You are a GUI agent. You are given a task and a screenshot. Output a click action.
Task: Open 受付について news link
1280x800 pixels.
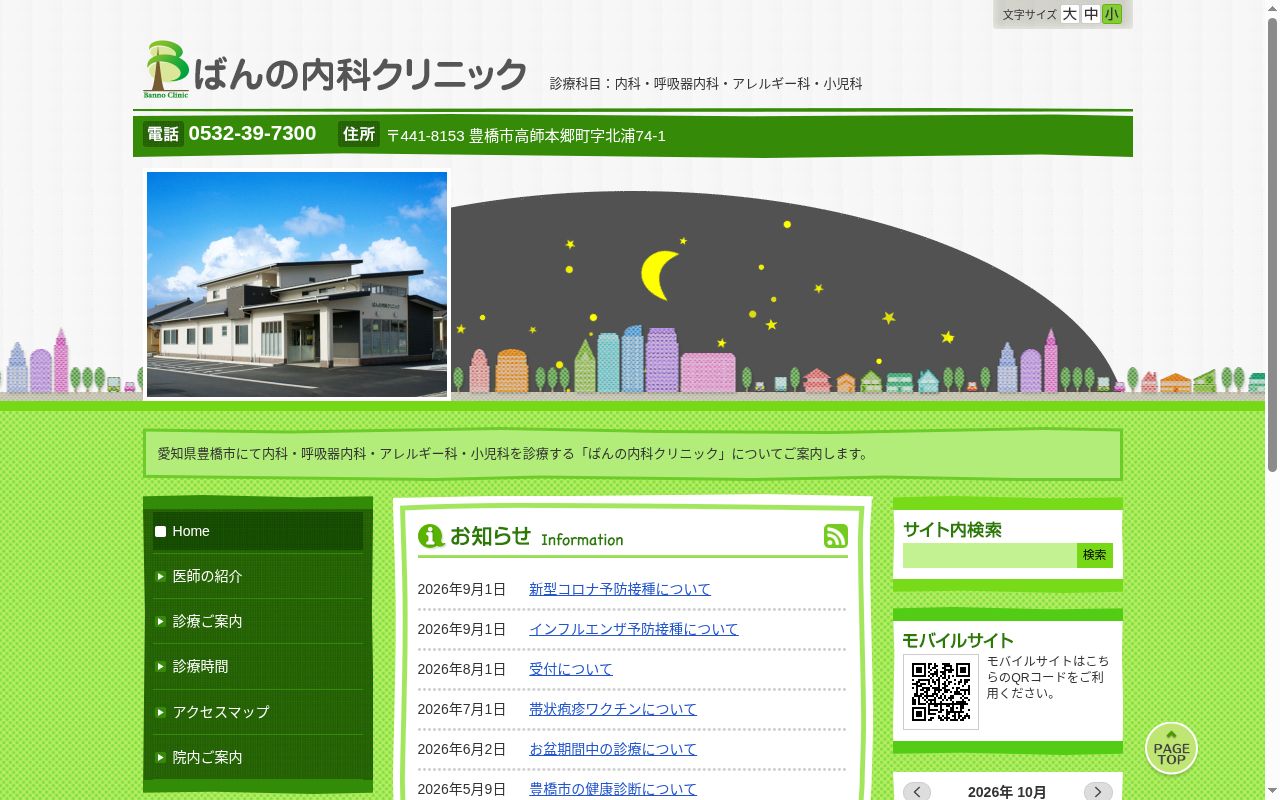571,669
